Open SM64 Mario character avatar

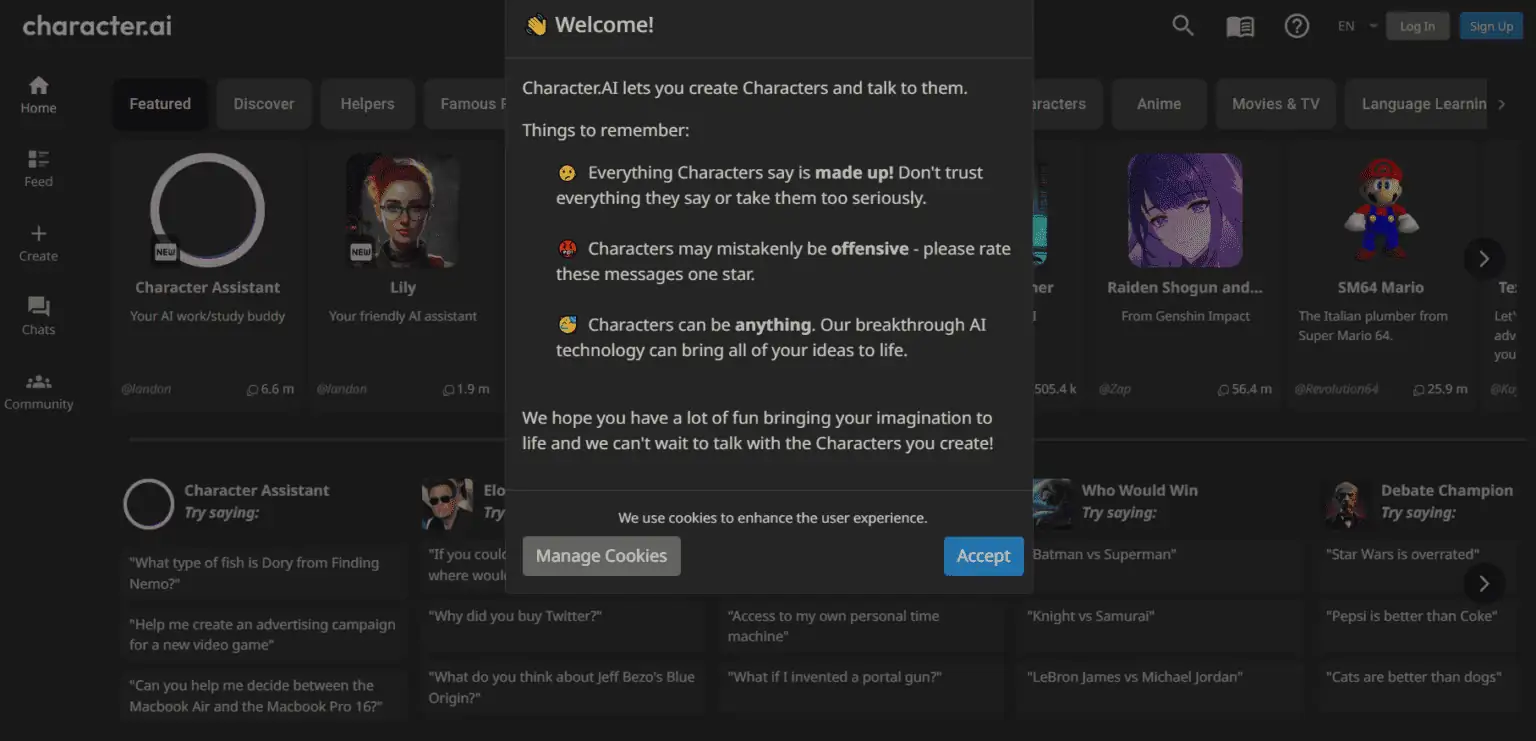click(x=1380, y=210)
